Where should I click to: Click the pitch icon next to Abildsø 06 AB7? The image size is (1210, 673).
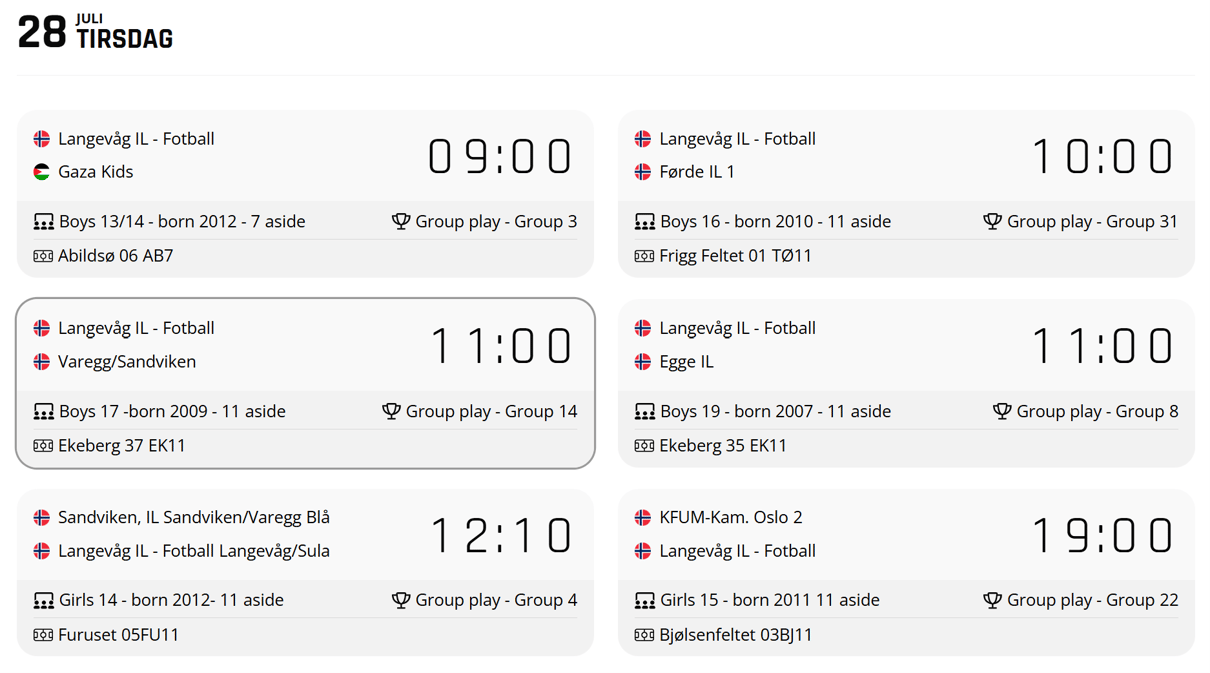pos(43,256)
